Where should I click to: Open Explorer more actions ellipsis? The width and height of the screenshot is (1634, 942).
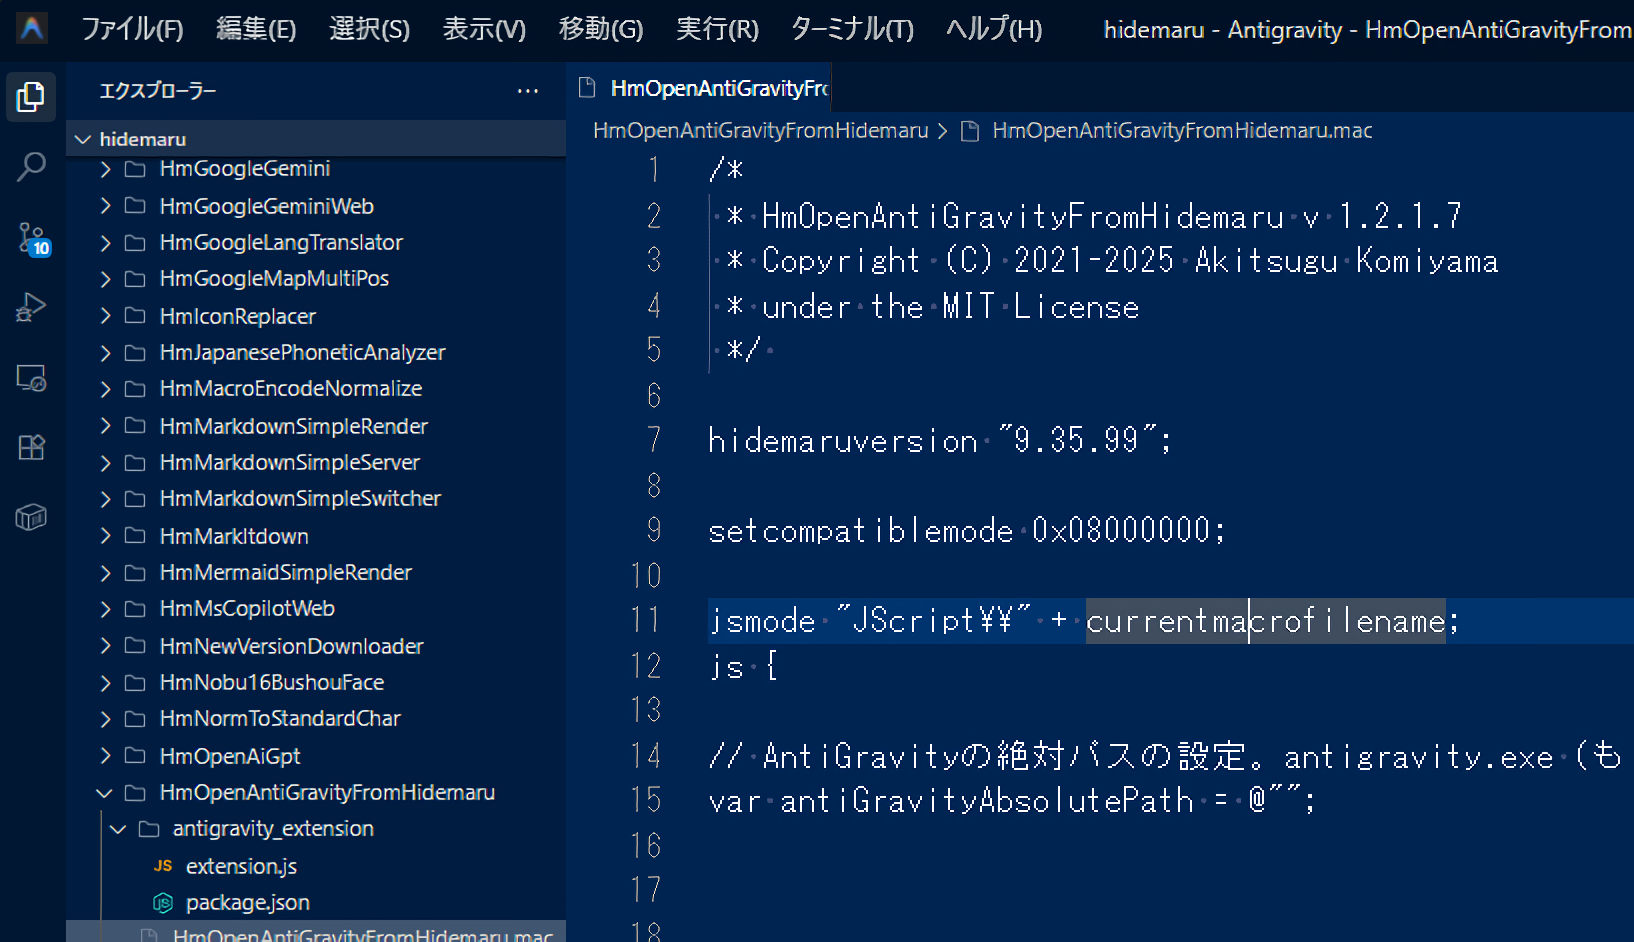[x=527, y=91]
